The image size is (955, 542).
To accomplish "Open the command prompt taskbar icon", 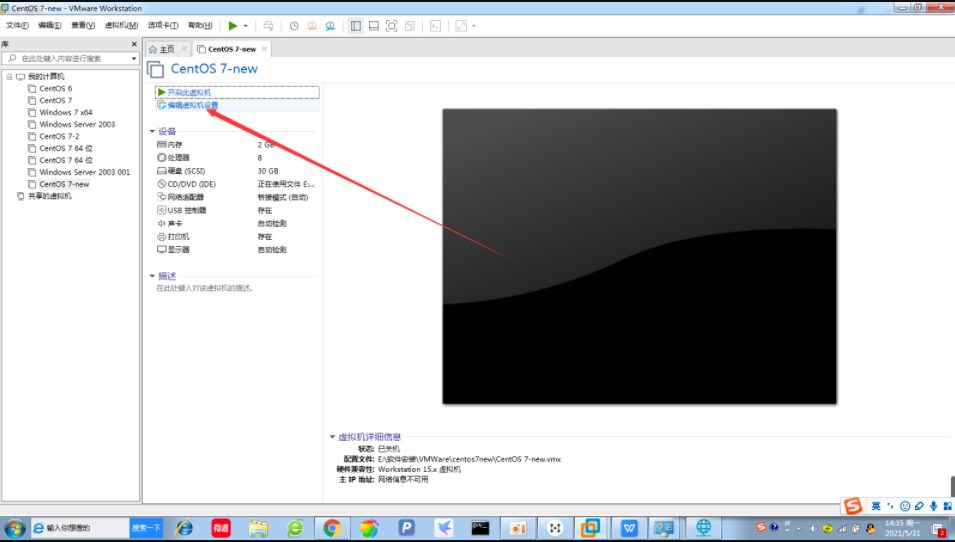I will coord(480,528).
